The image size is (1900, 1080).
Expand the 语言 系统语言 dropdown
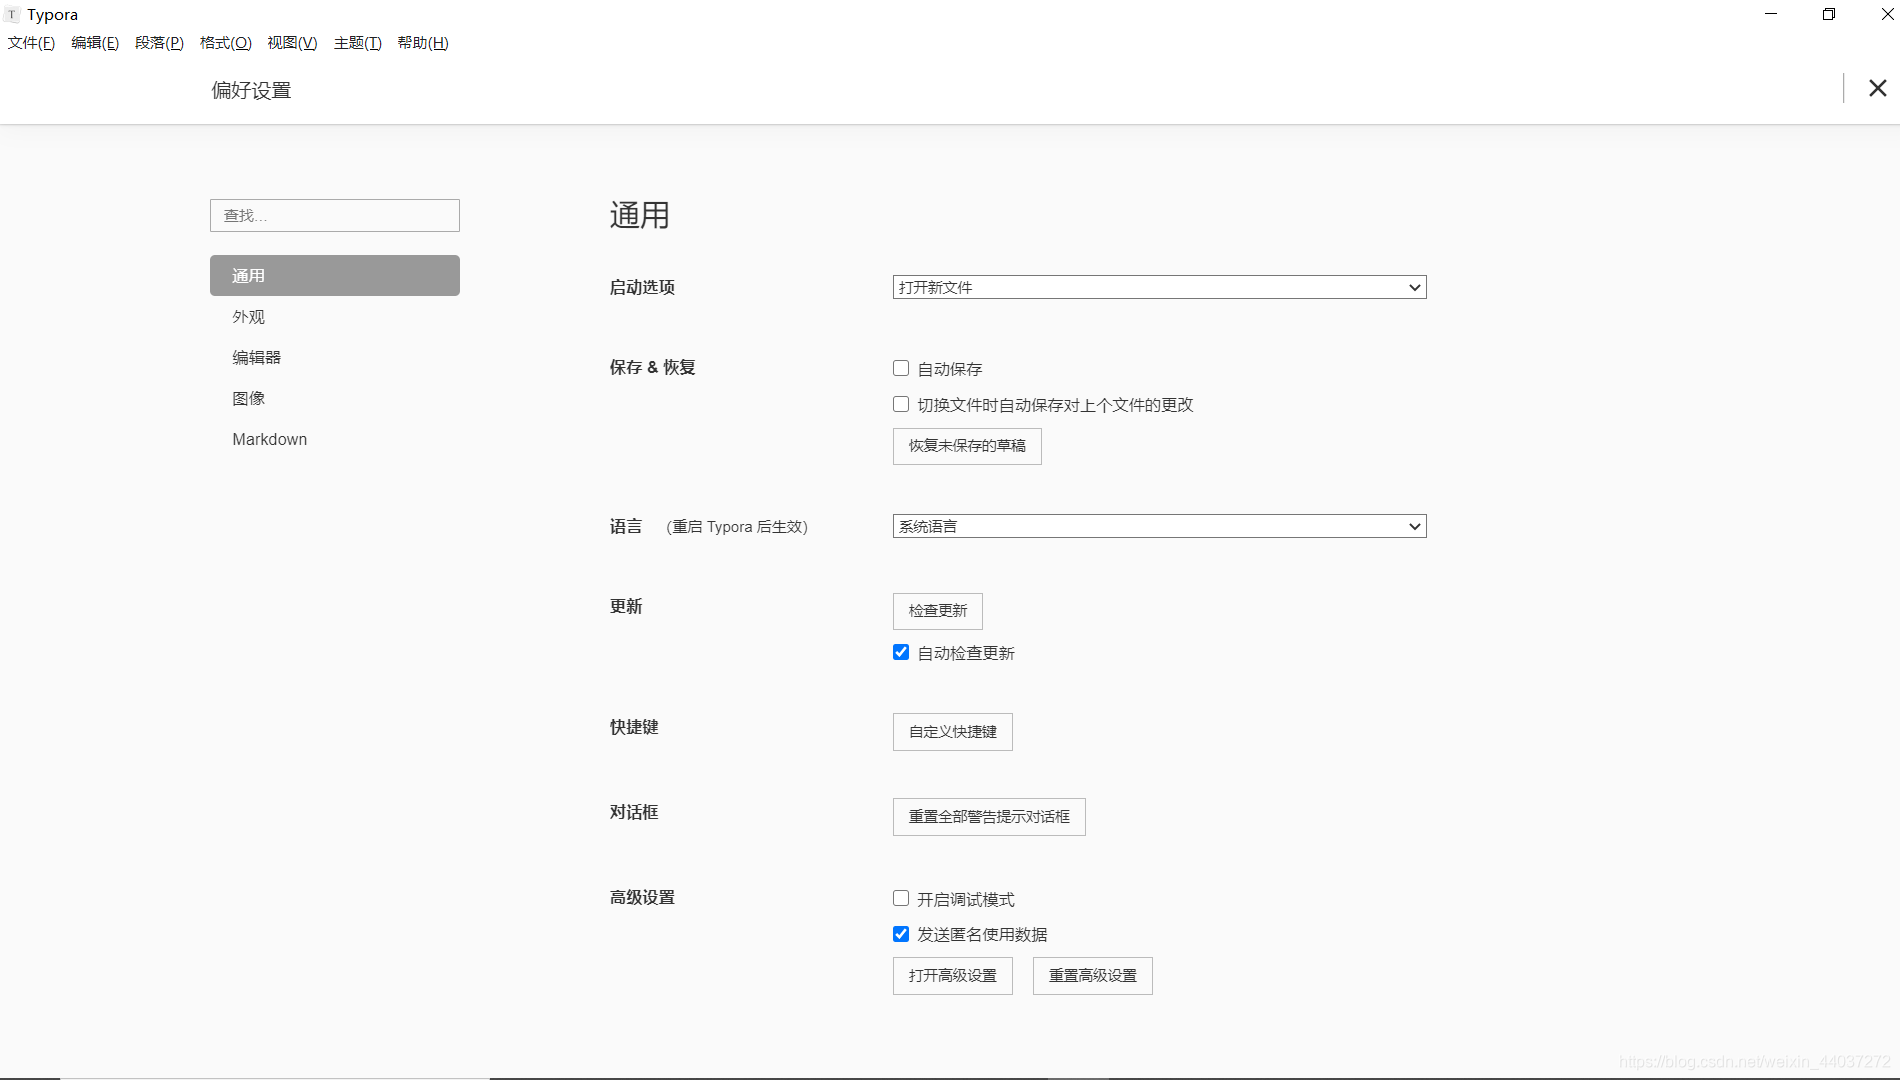(x=1159, y=526)
